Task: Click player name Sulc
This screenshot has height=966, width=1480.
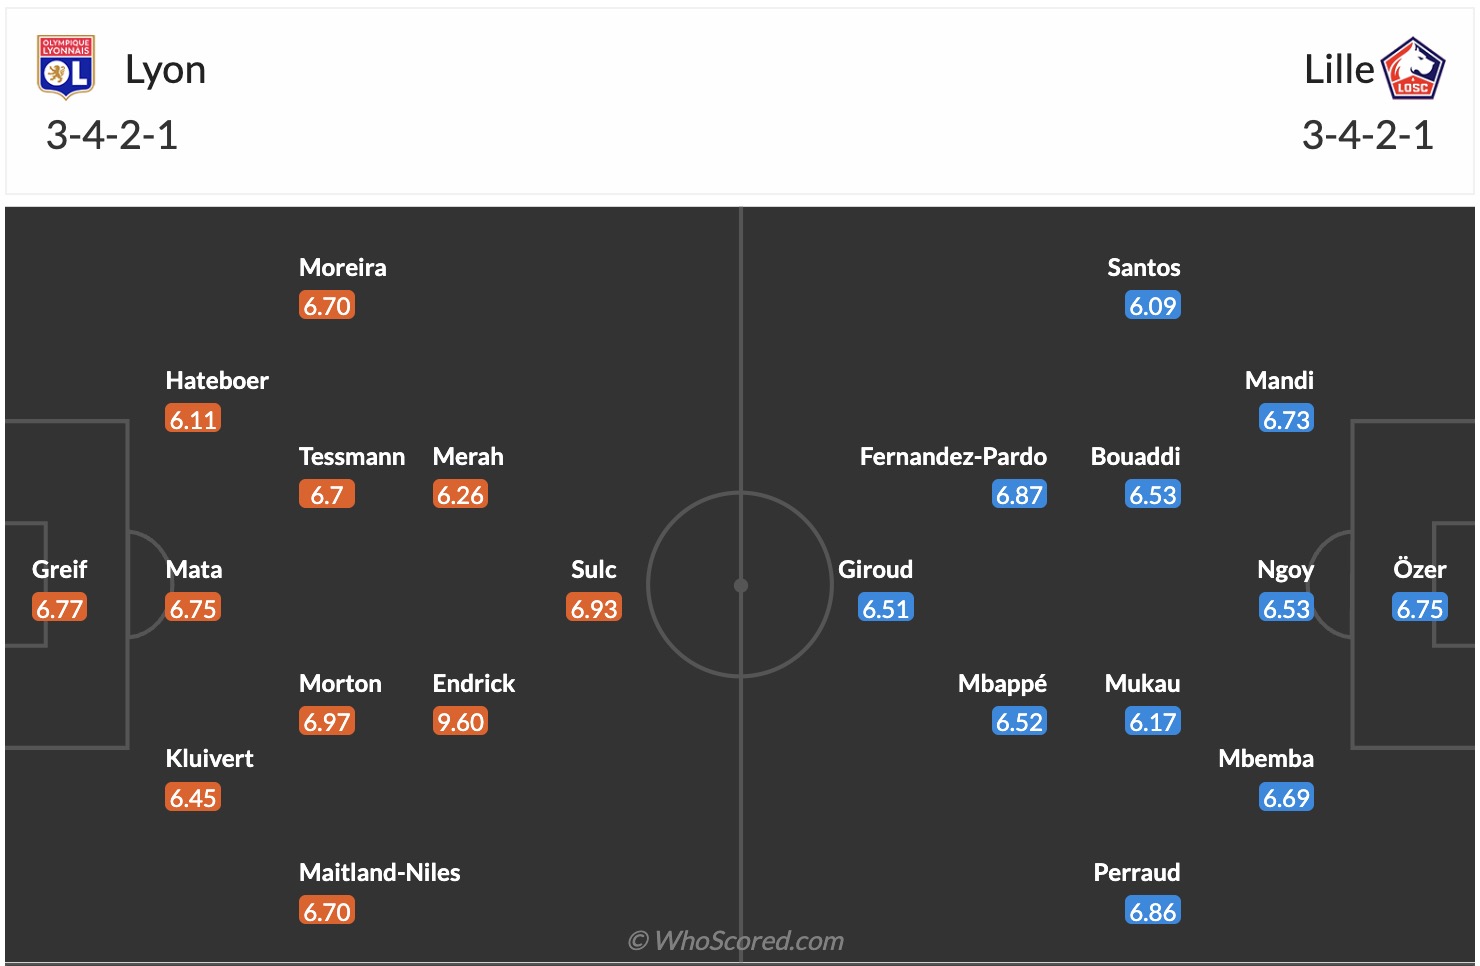Action: pos(593,570)
